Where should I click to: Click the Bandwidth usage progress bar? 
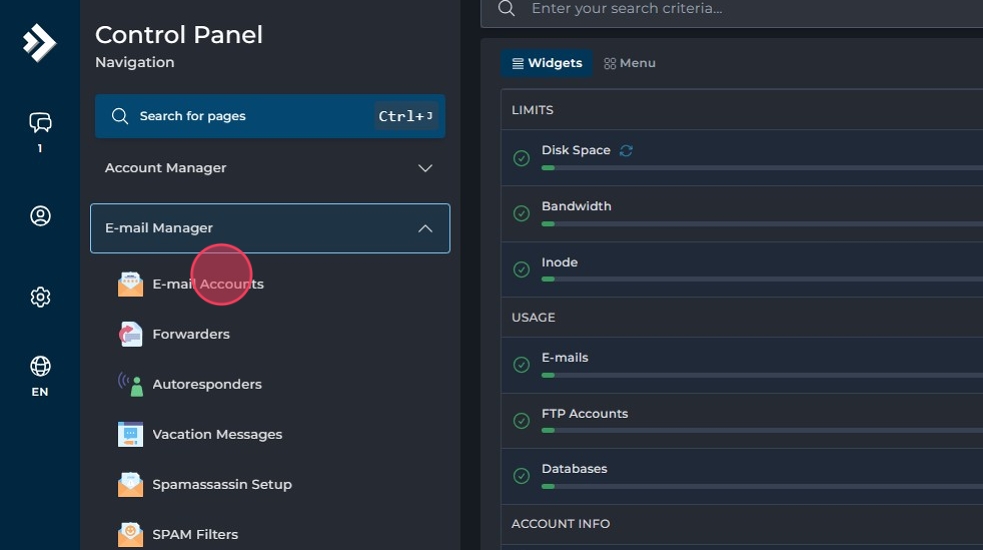[x=760, y=224]
